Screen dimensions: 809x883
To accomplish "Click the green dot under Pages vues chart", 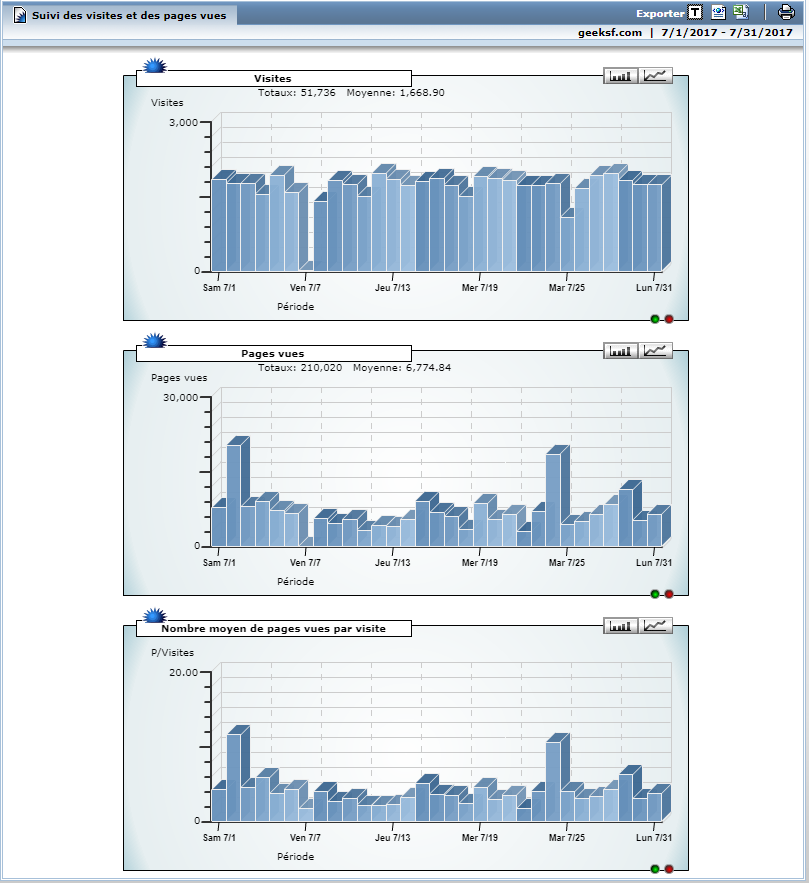I will (x=655, y=594).
